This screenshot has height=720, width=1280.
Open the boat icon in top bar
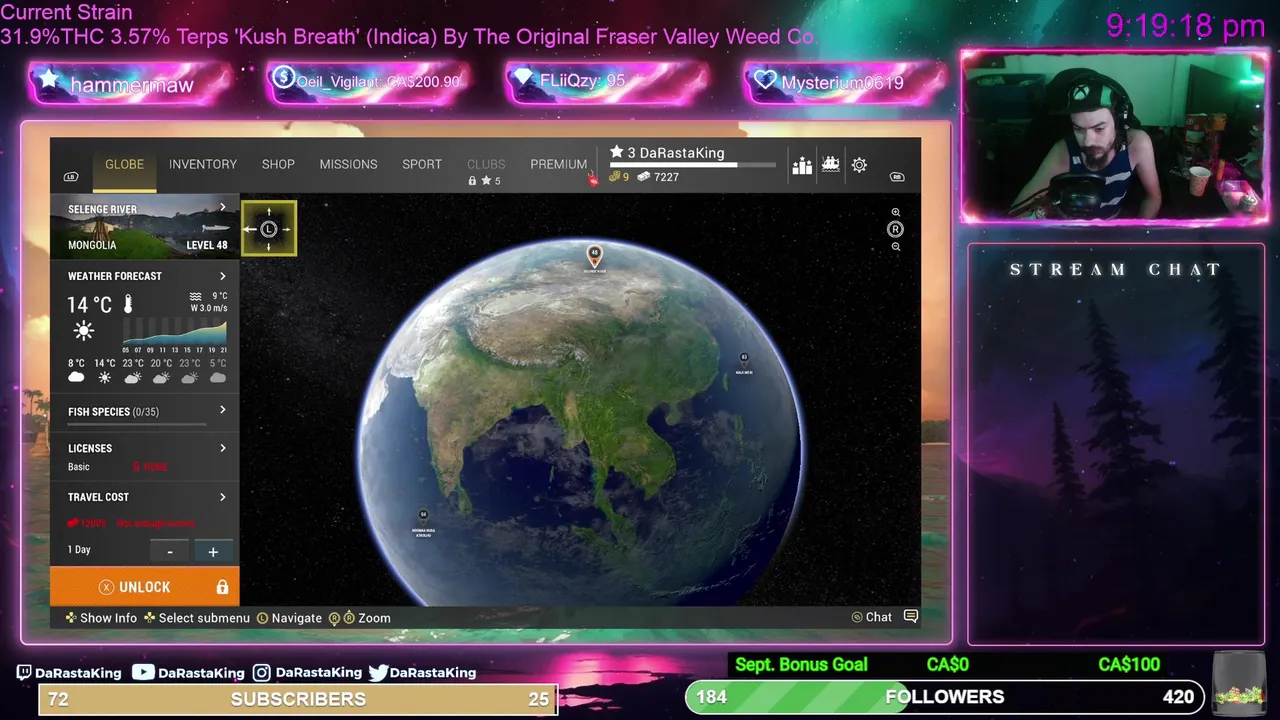tap(831, 165)
